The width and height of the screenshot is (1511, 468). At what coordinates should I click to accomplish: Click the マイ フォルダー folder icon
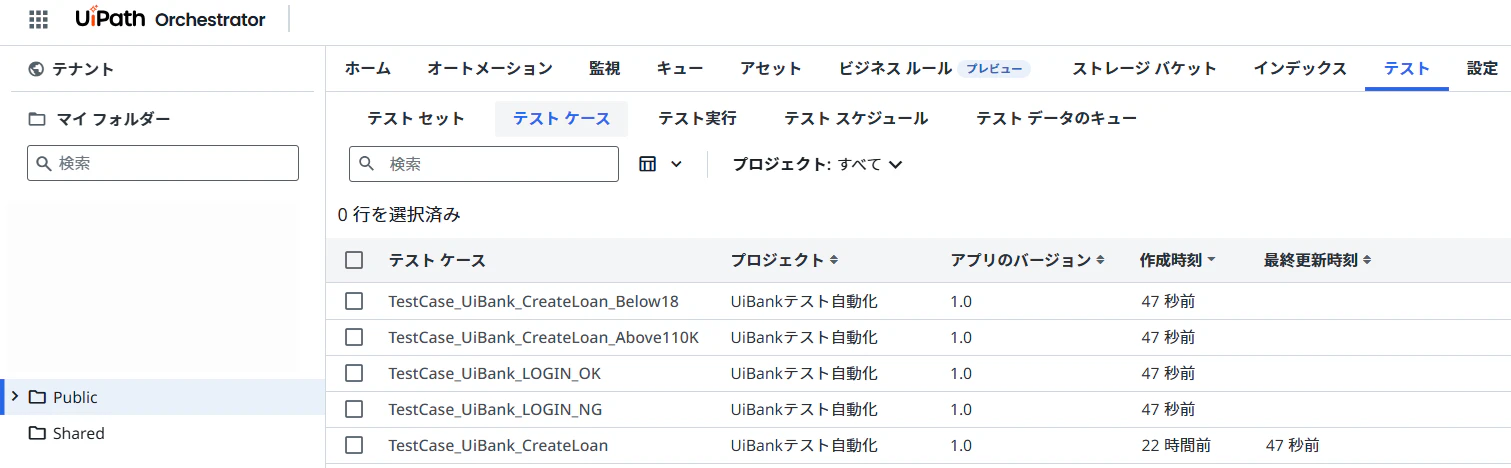[x=37, y=119]
